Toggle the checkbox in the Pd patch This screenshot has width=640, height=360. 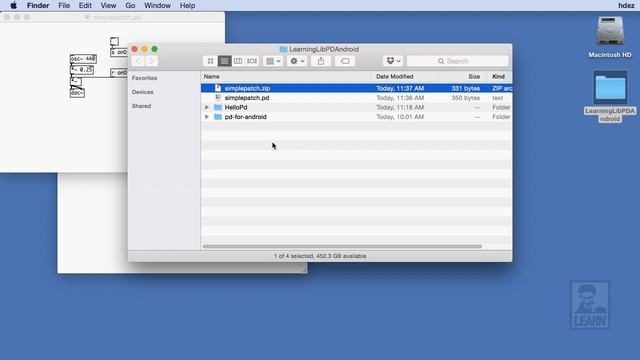tap(114, 41)
